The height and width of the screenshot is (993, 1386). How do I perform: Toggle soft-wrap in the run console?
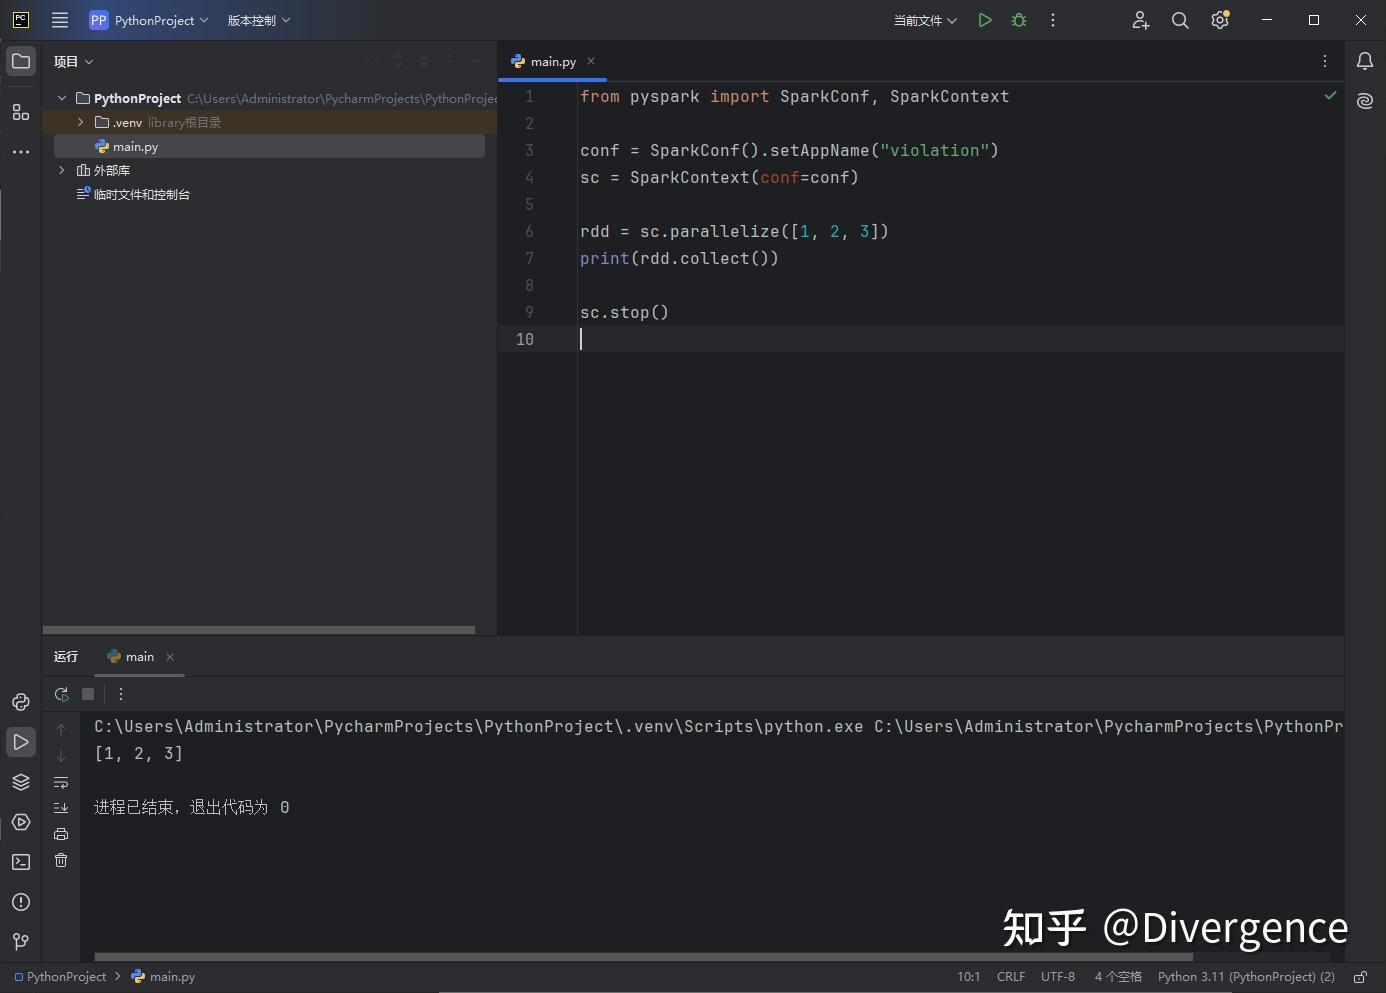coord(61,783)
